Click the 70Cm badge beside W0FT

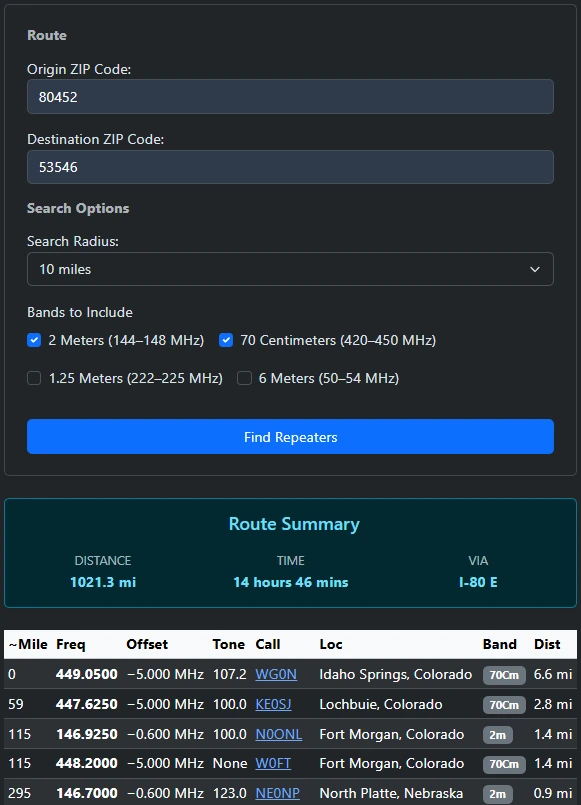pyautogui.click(x=504, y=764)
